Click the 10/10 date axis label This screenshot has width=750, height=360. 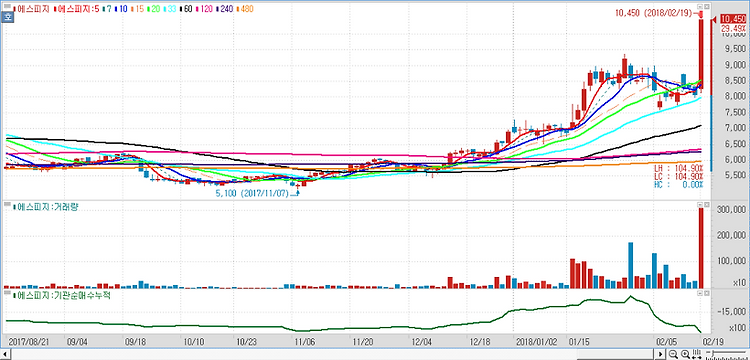pos(194,342)
